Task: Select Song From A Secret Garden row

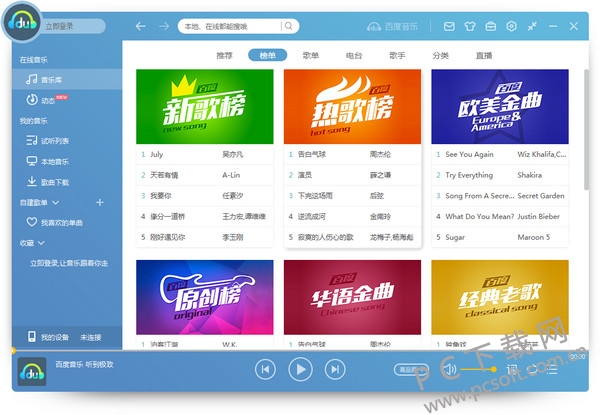Action: click(500, 196)
